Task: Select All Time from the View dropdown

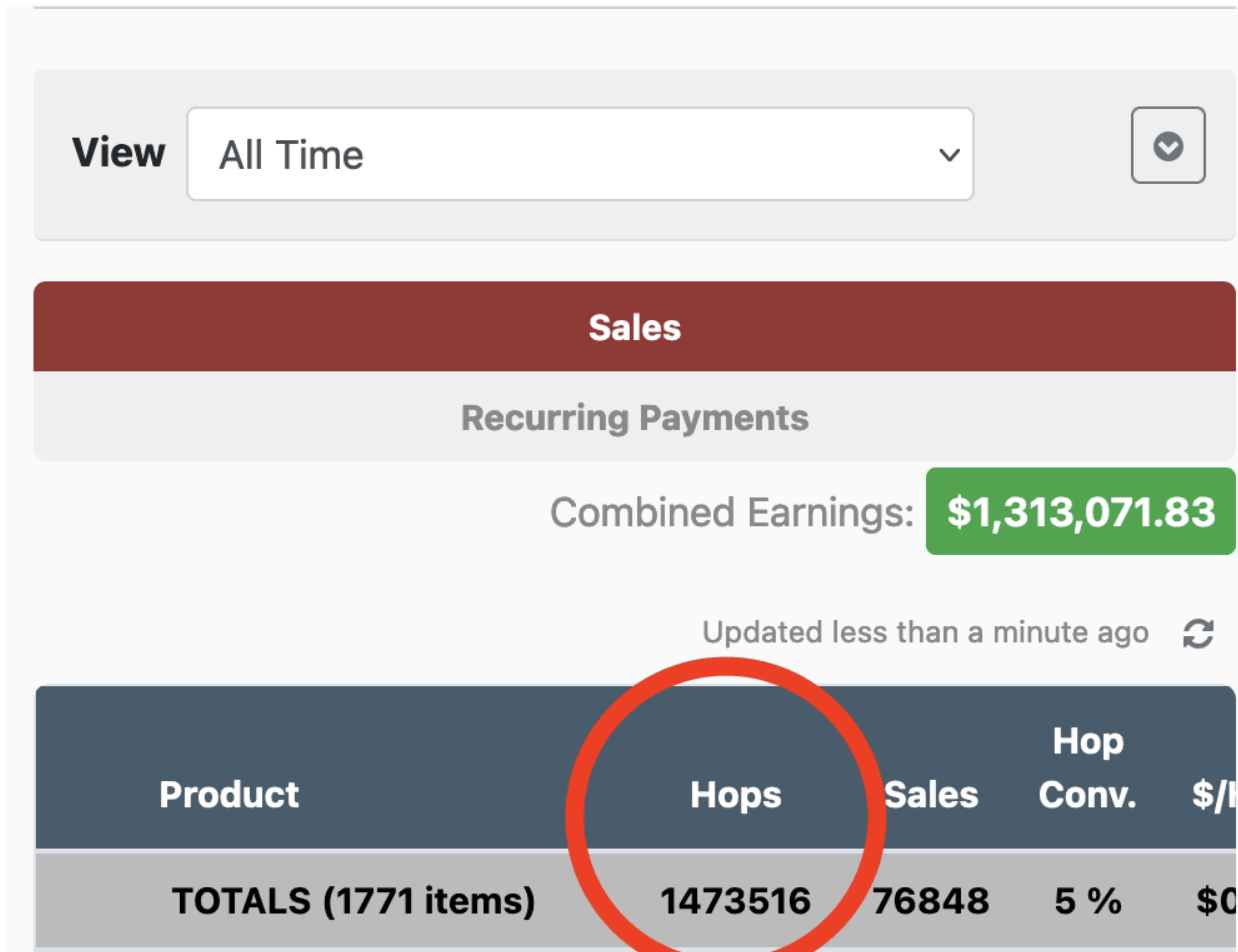Action: 580,155
